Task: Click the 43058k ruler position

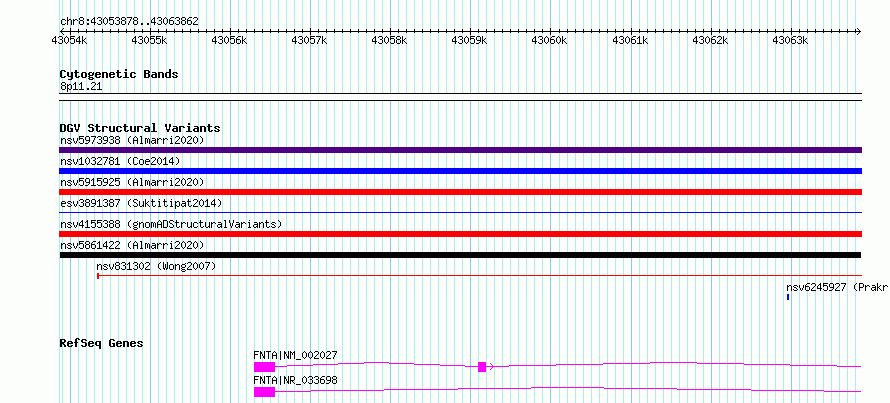Action: [x=389, y=41]
